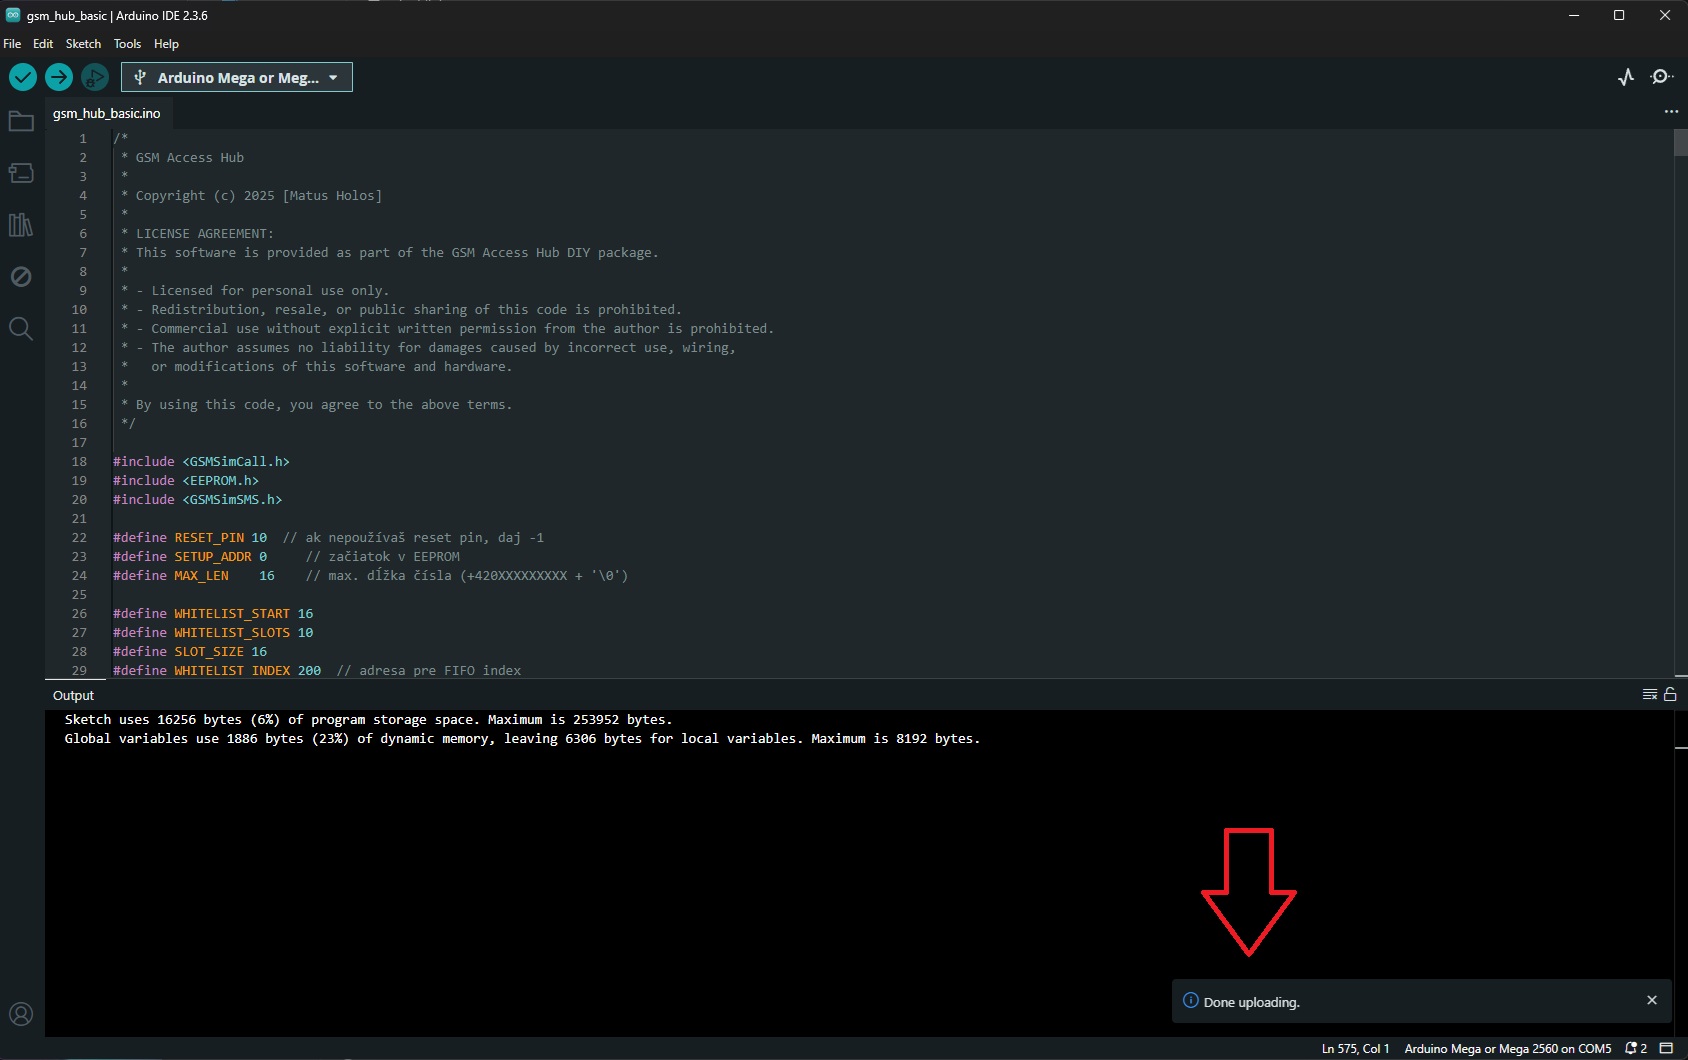Click the #include <GSMSimSMS.h> line

pyautogui.click(x=198, y=500)
